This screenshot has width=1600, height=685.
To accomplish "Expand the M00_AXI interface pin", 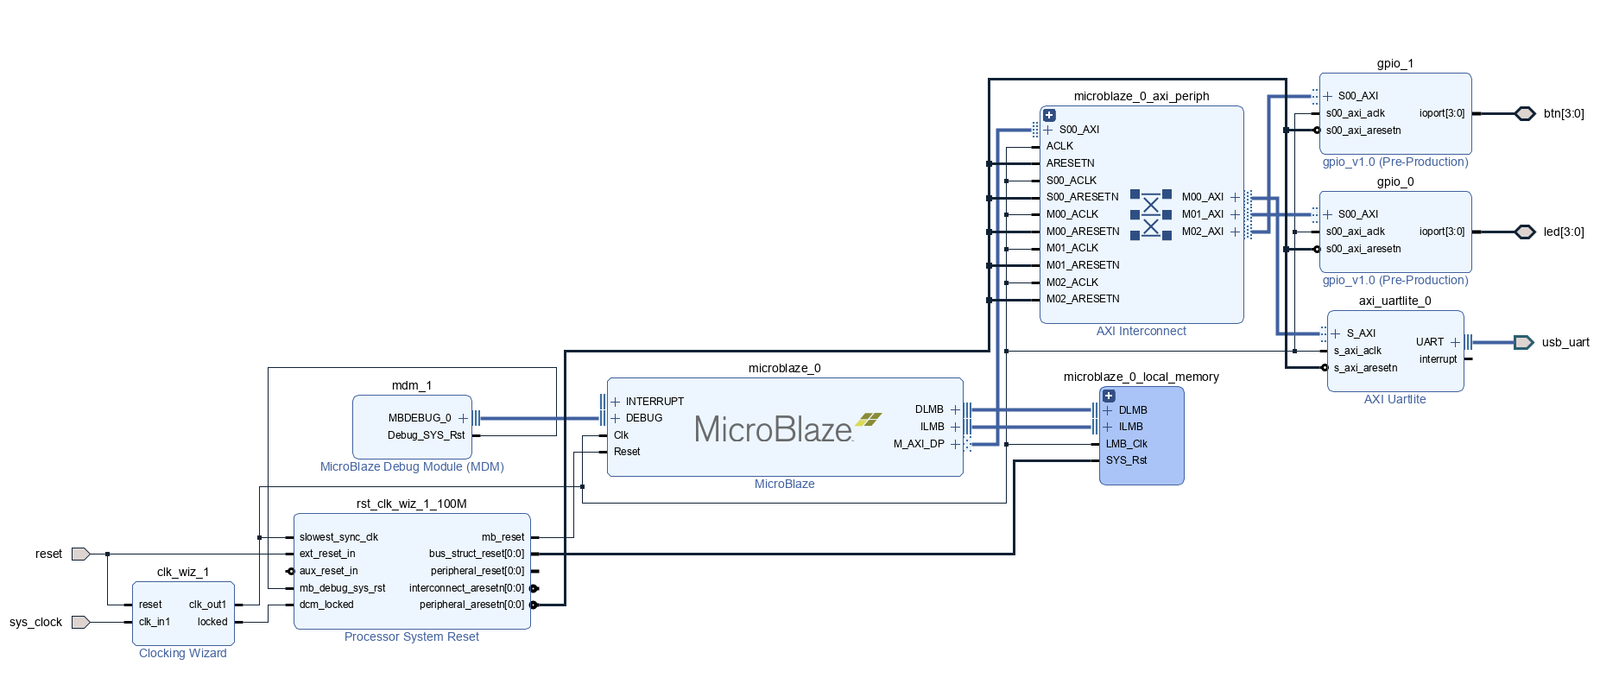I will pos(1235,197).
